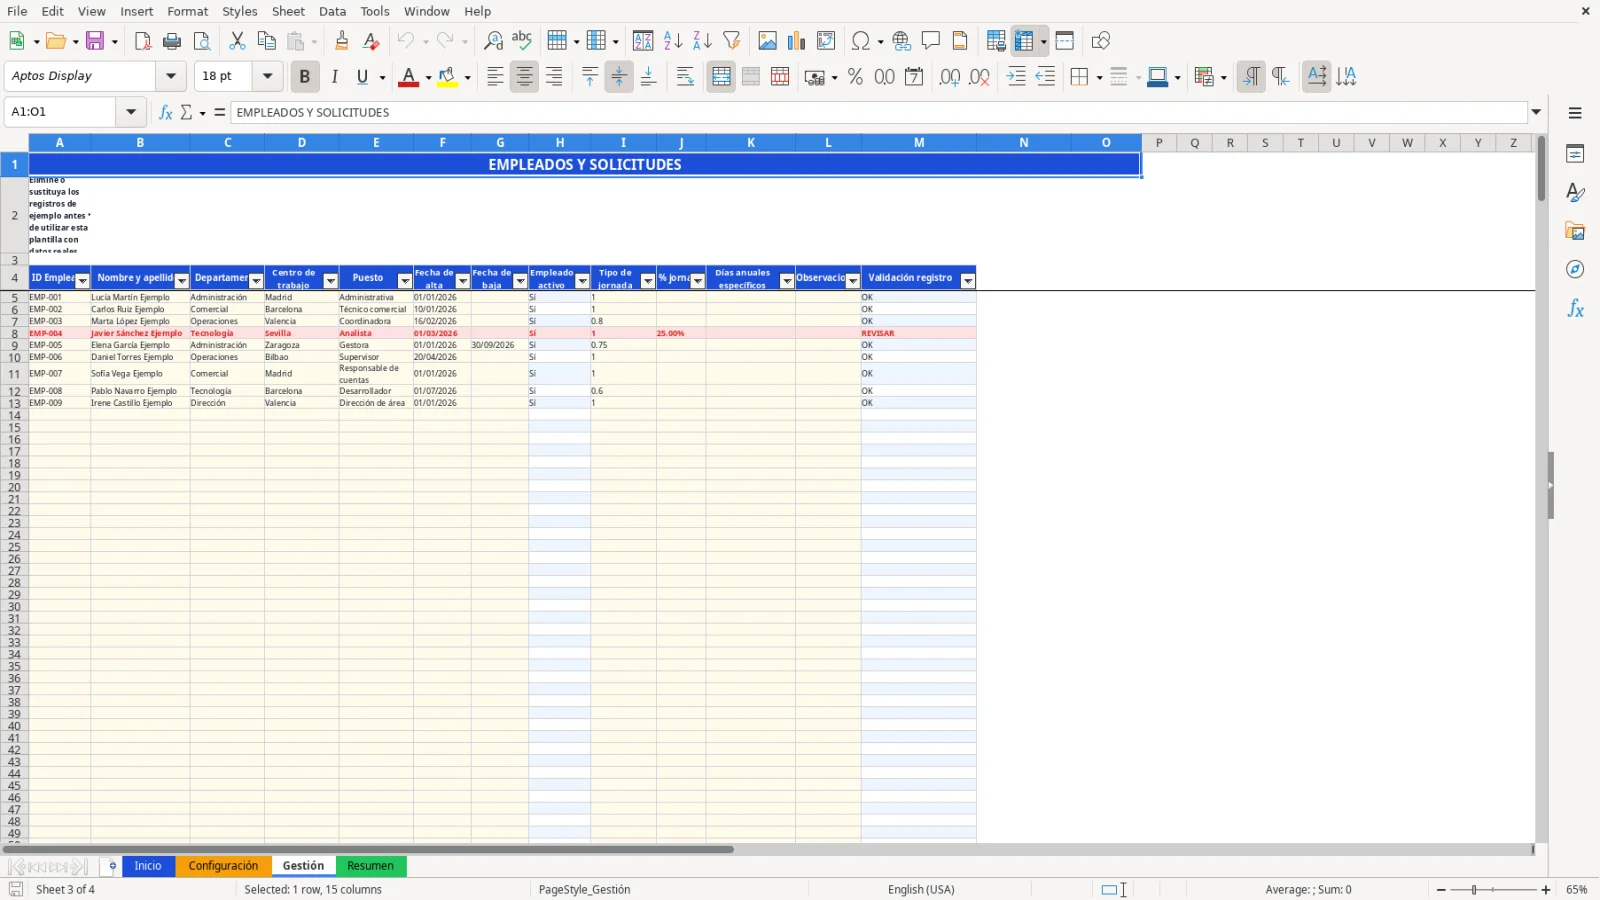Run the spelling check icon

tap(522, 41)
